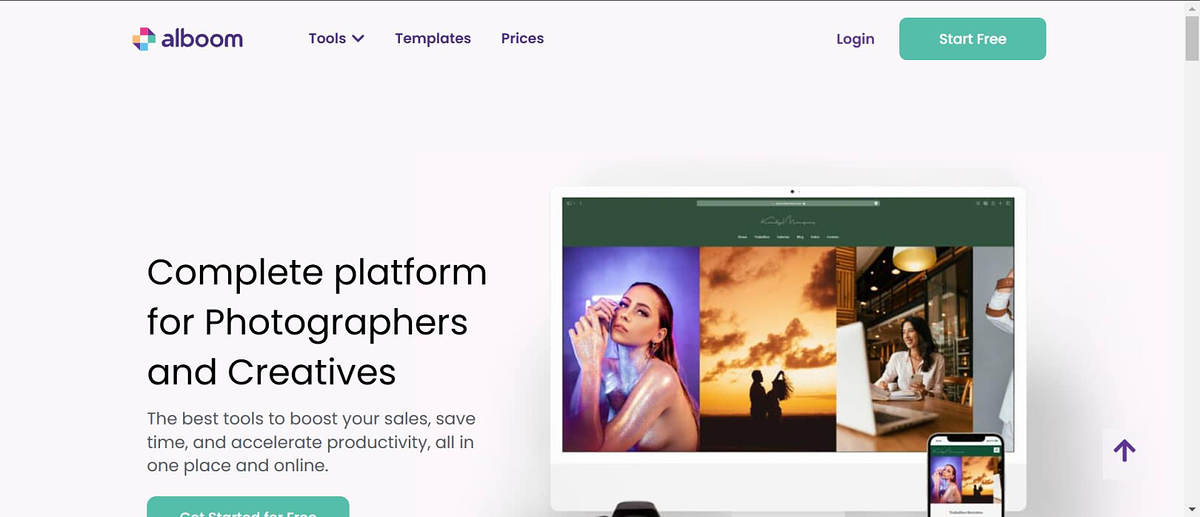
Task: Click the webcam dot atop the monitor
Action: coord(792,190)
